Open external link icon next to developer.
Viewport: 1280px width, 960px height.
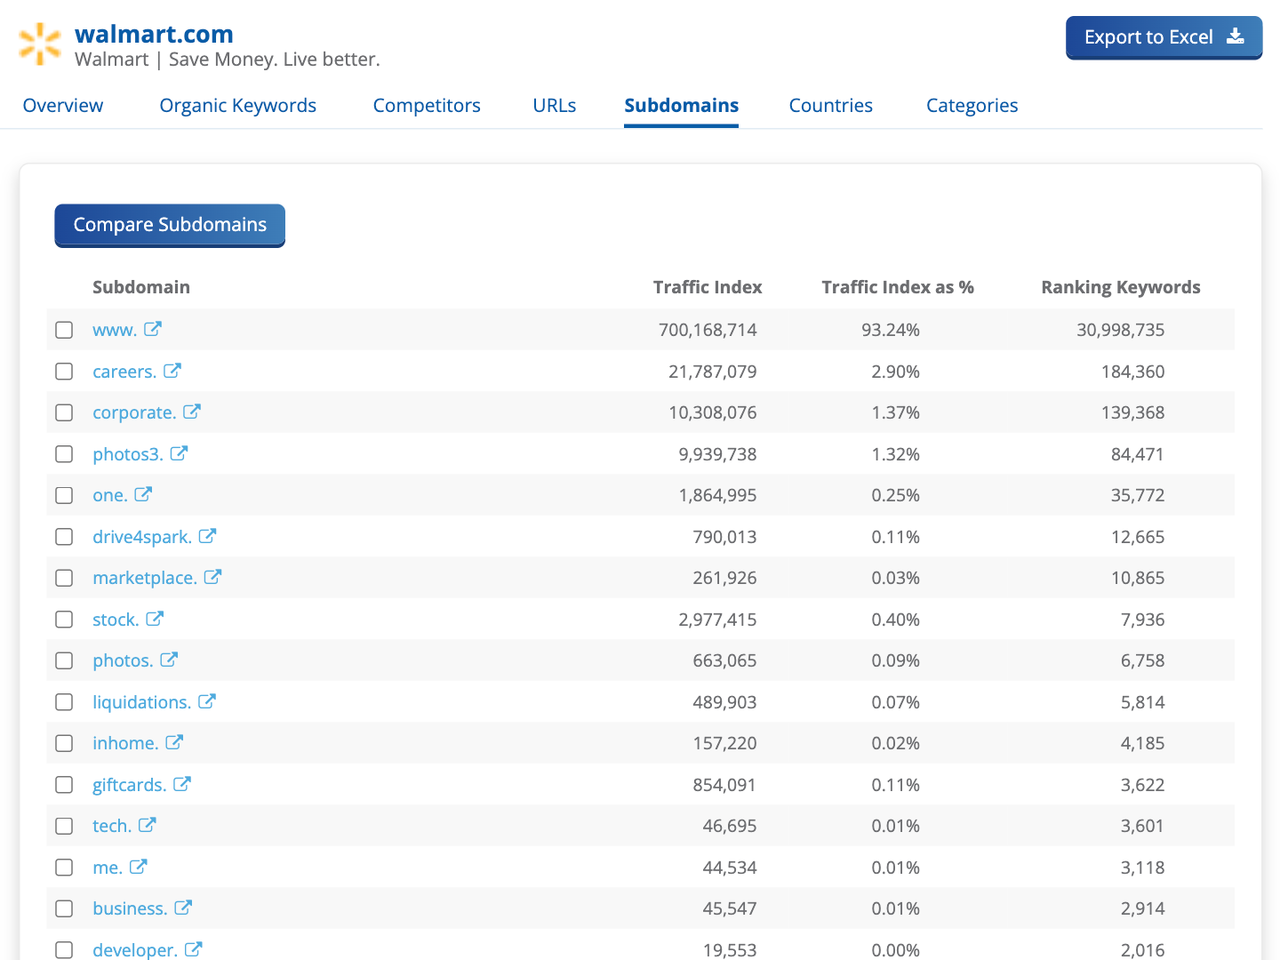tap(193, 949)
